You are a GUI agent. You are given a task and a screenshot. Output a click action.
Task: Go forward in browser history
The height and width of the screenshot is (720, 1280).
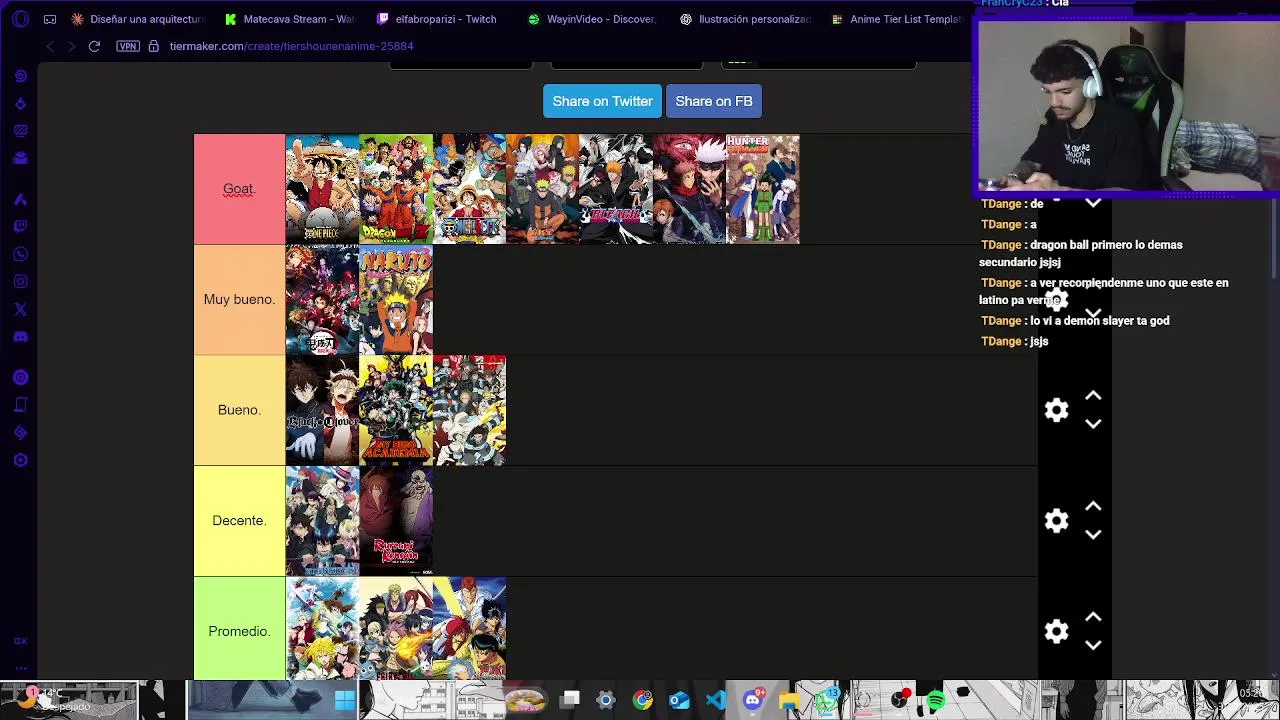(x=71, y=46)
